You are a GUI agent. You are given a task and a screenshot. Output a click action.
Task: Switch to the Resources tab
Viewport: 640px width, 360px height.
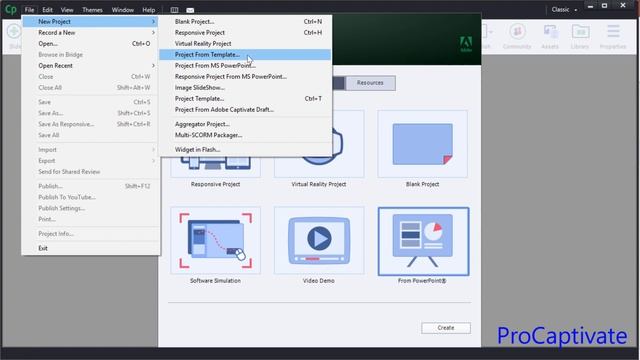(x=370, y=83)
